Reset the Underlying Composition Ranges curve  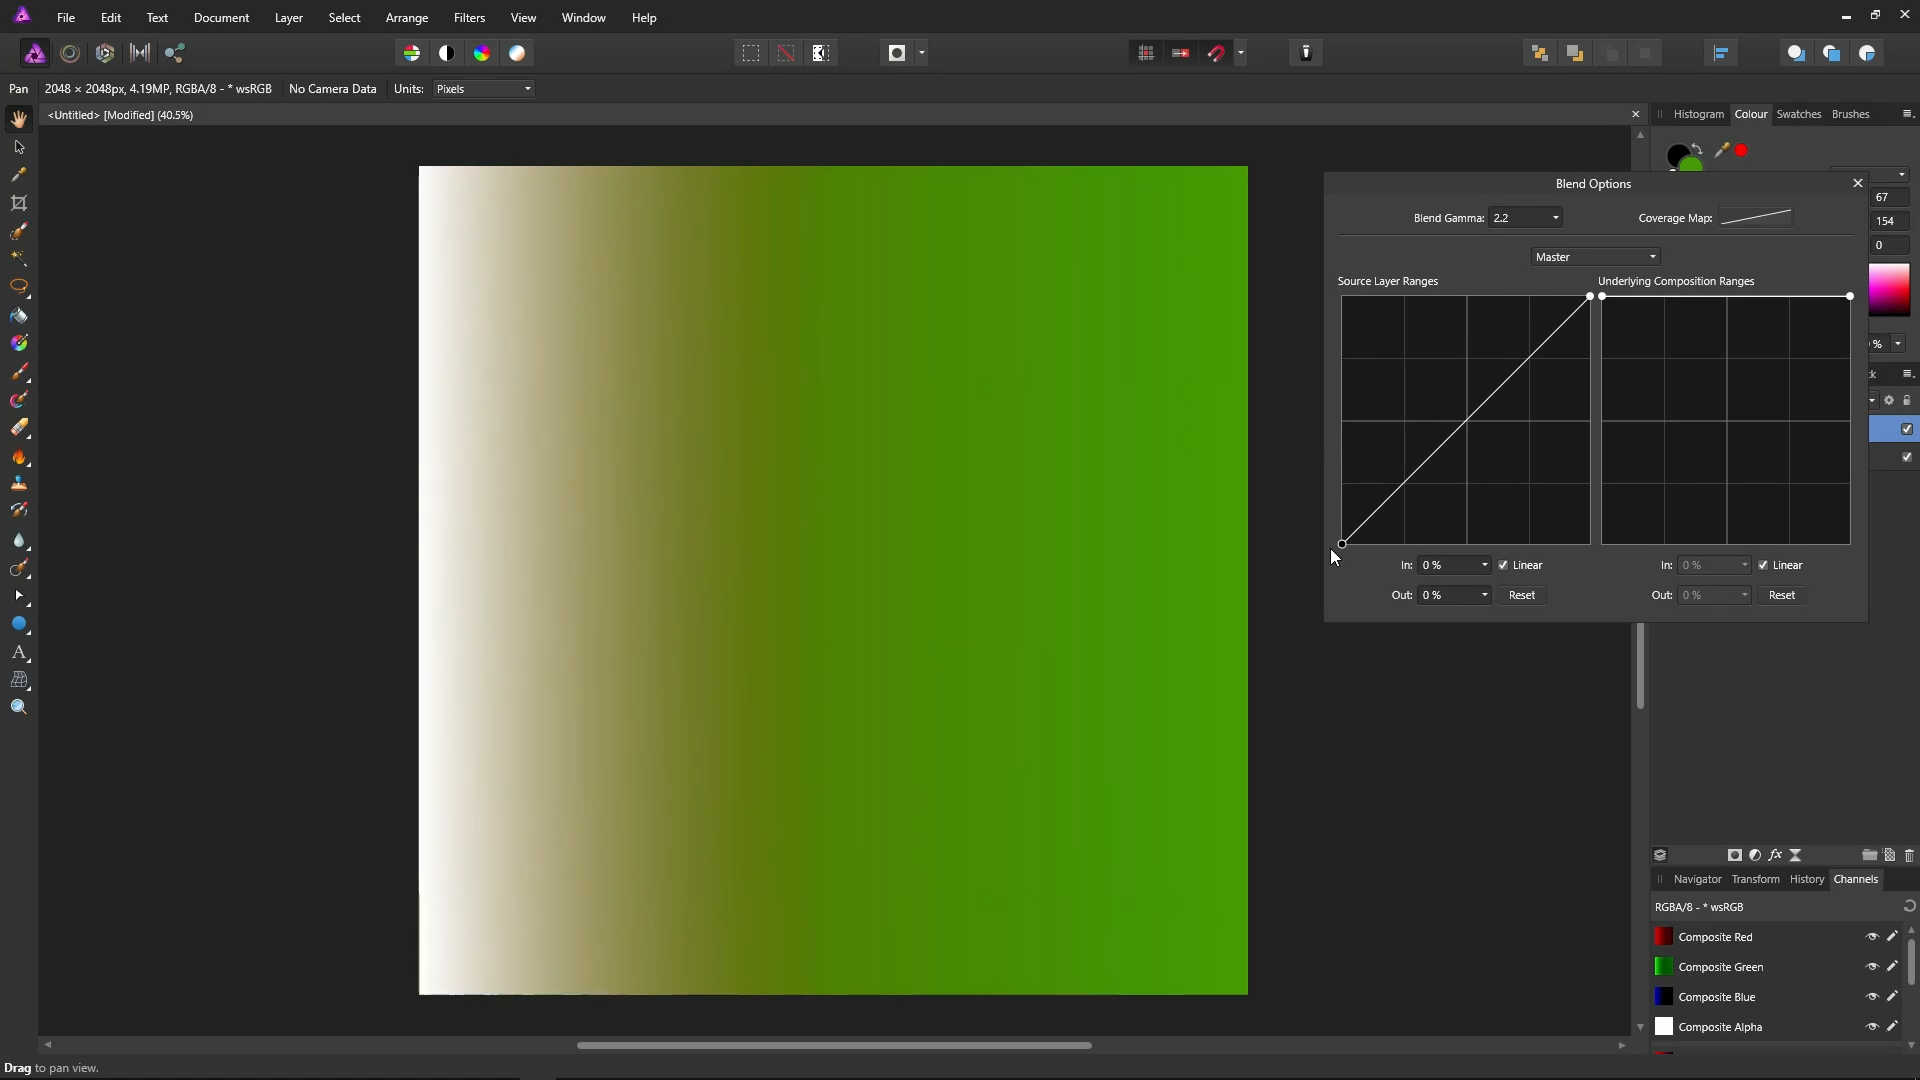click(1781, 595)
